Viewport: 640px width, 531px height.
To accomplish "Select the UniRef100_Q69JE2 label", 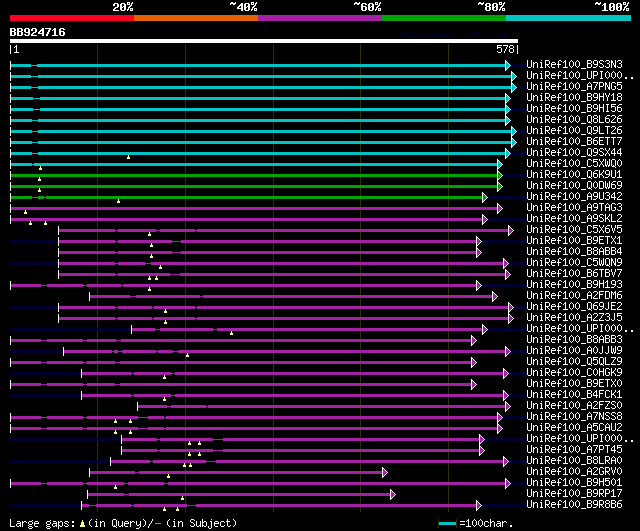I will pos(574,307).
